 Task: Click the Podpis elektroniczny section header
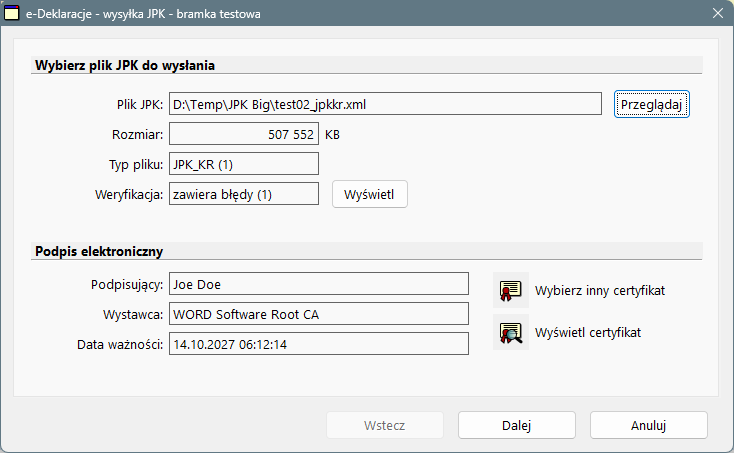pos(99,251)
